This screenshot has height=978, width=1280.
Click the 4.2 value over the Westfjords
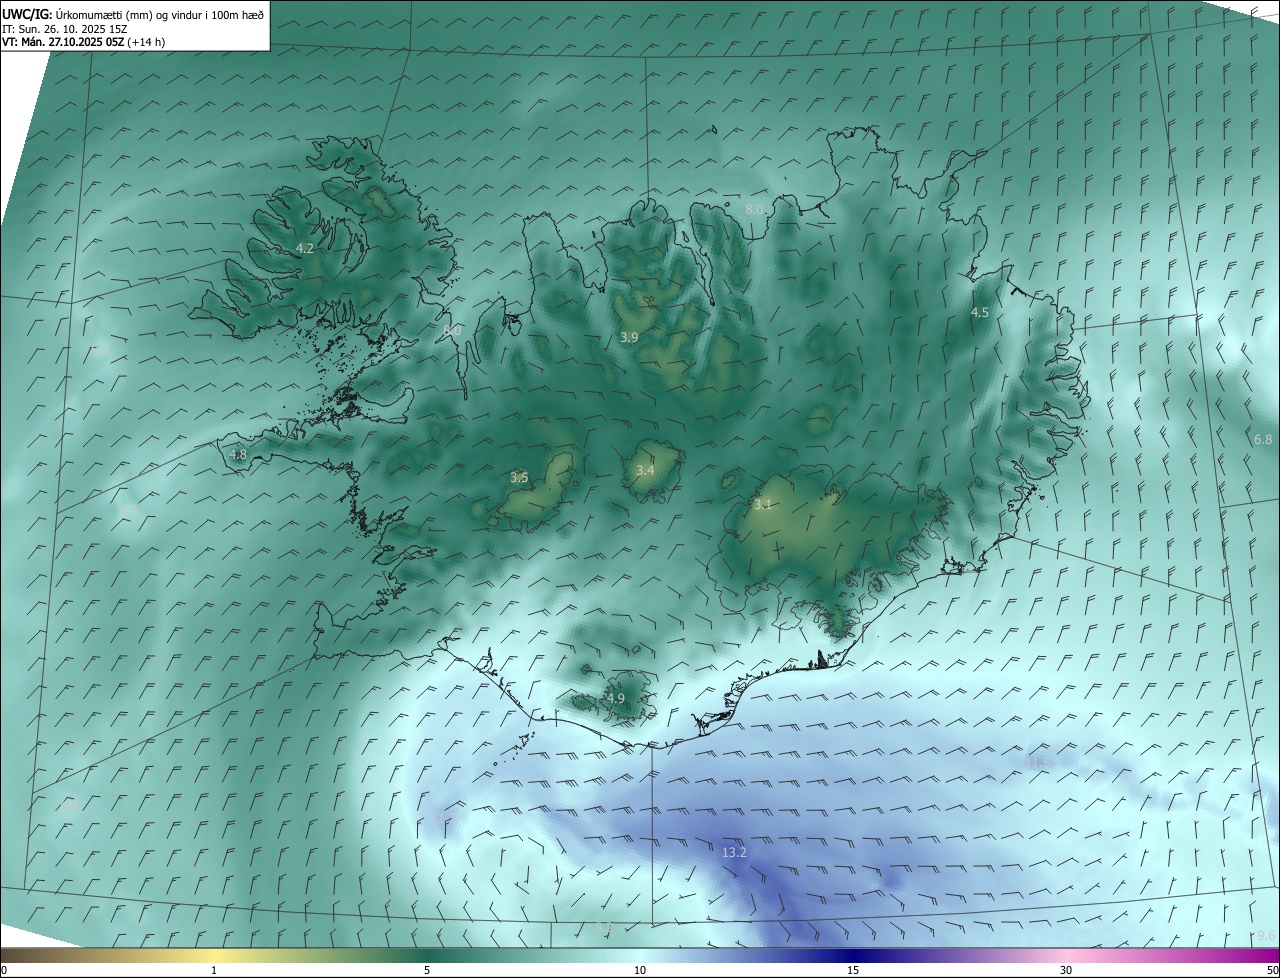coord(305,248)
